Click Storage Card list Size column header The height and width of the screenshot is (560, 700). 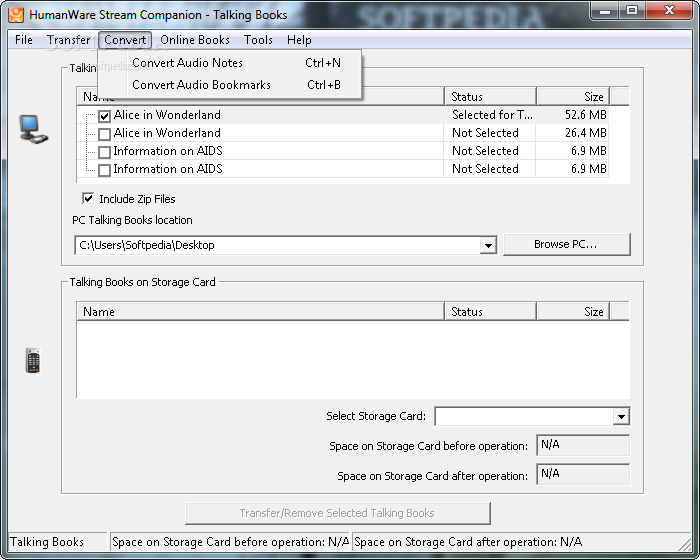pos(573,311)
